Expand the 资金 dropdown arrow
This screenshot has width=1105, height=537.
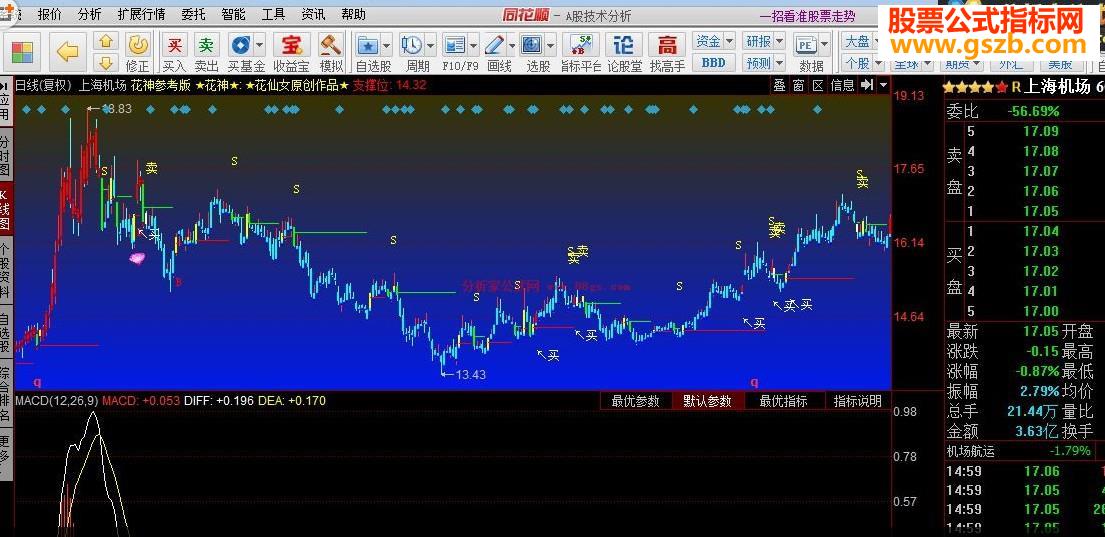(x=728, y=42)
